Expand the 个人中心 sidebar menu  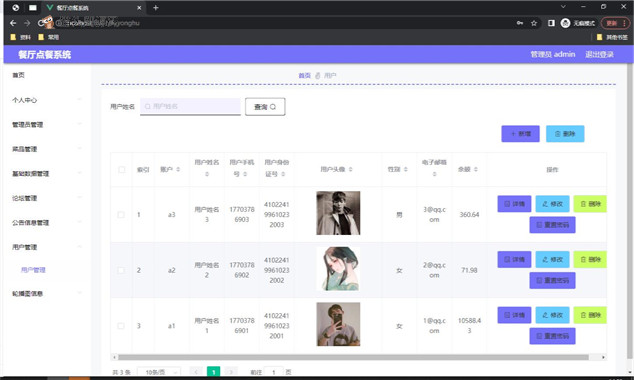tap(47, 100)
